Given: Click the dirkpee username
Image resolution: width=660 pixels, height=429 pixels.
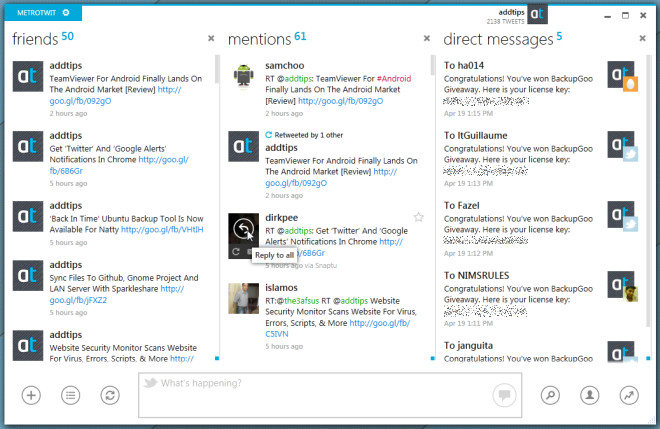Looking at the screenshot, I should (282, 218).
